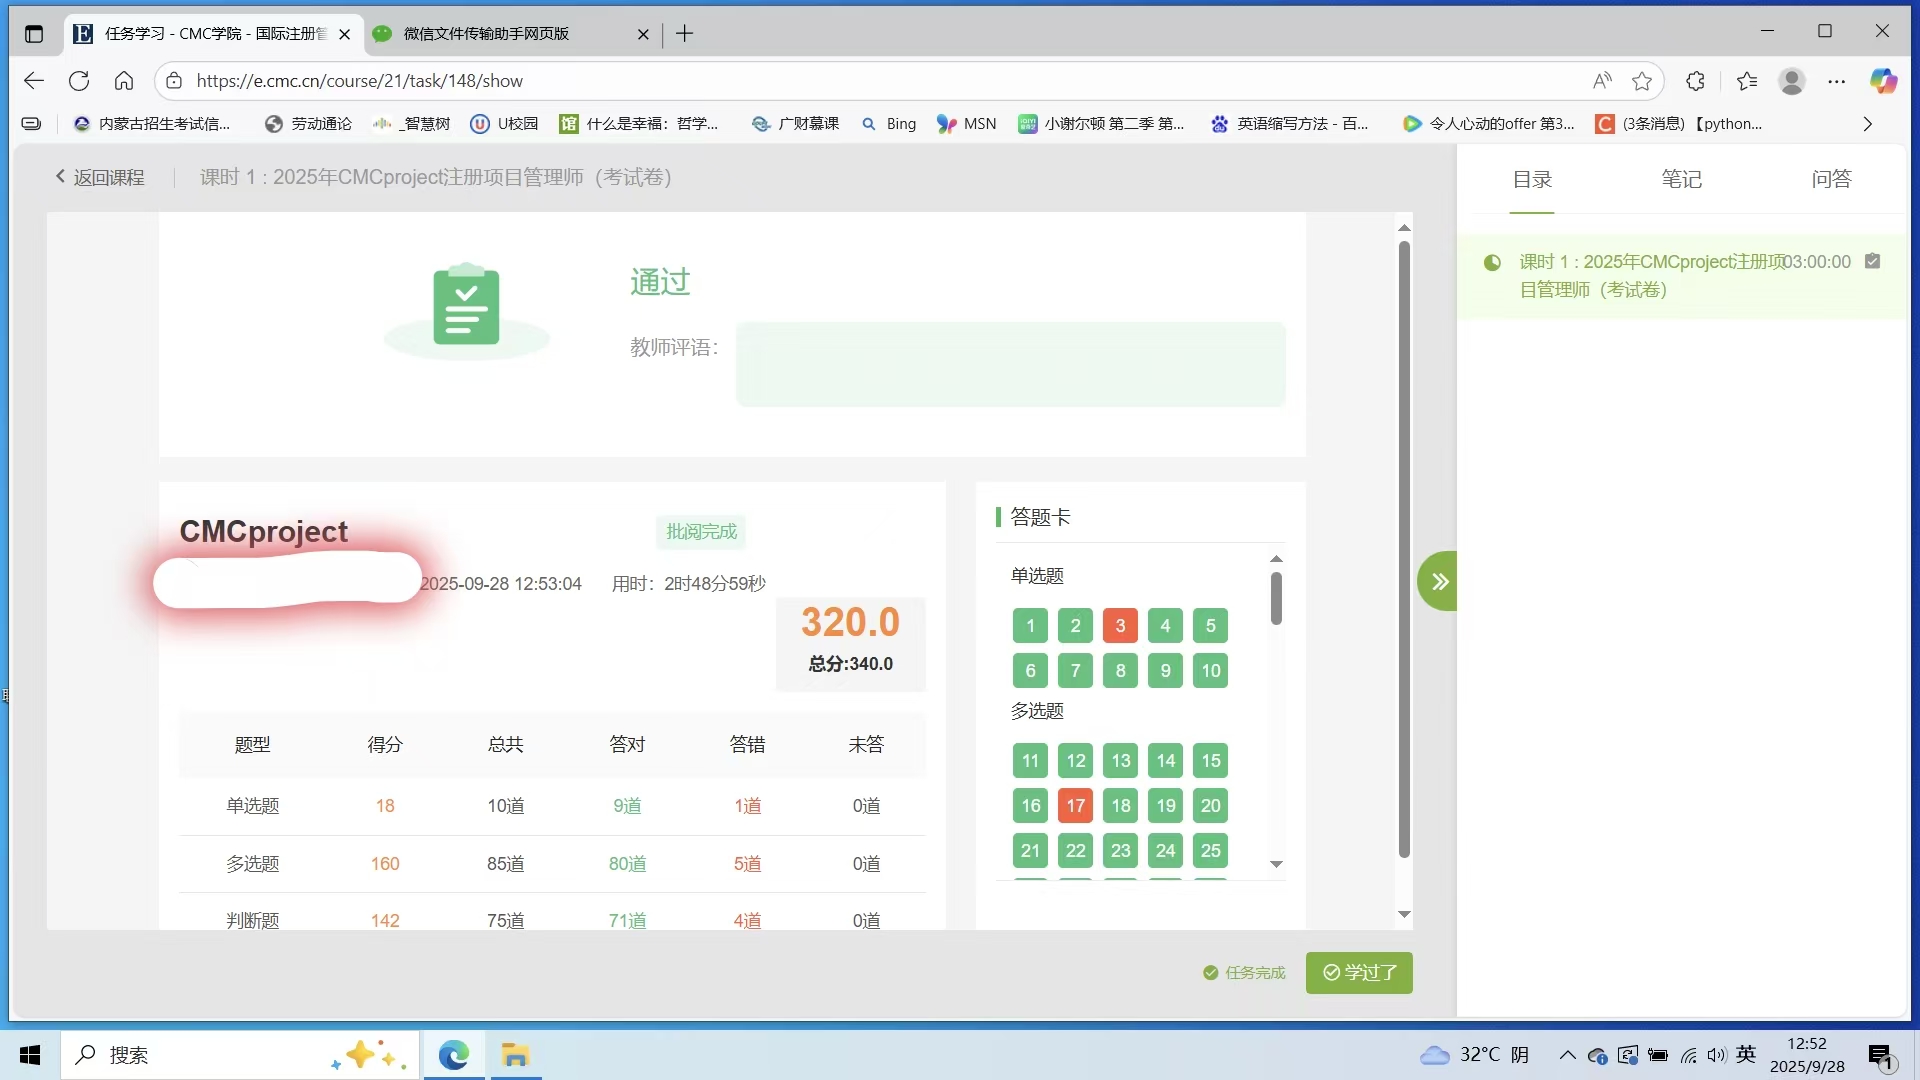Open File Explorer from the taskbar
This screenshot has width=1920, height=1080.
[x=515, y=1055]
